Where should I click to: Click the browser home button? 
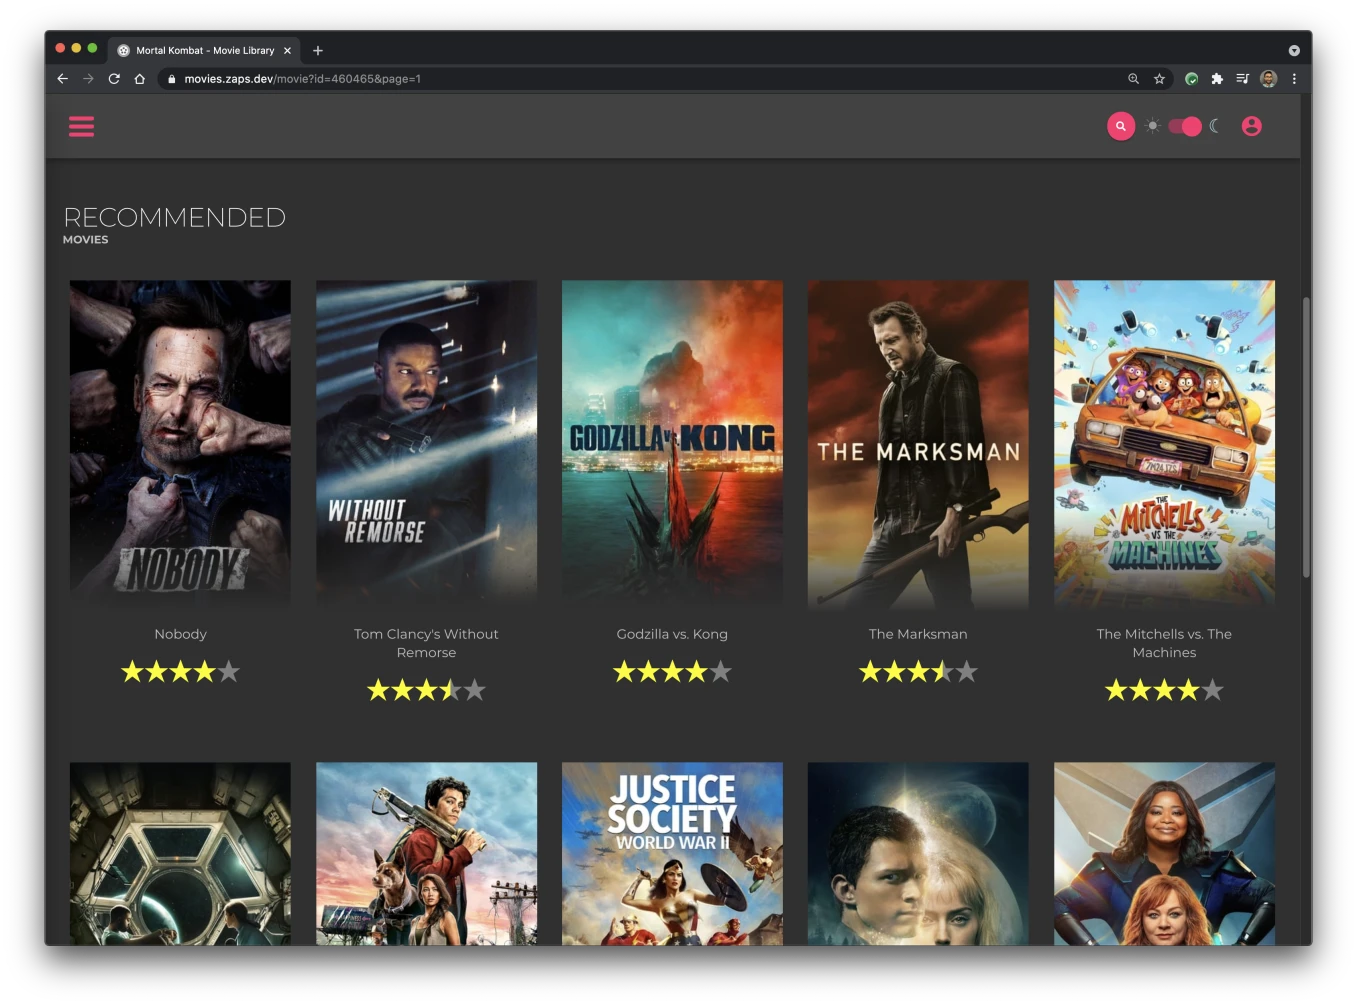[x=140, y=79]
